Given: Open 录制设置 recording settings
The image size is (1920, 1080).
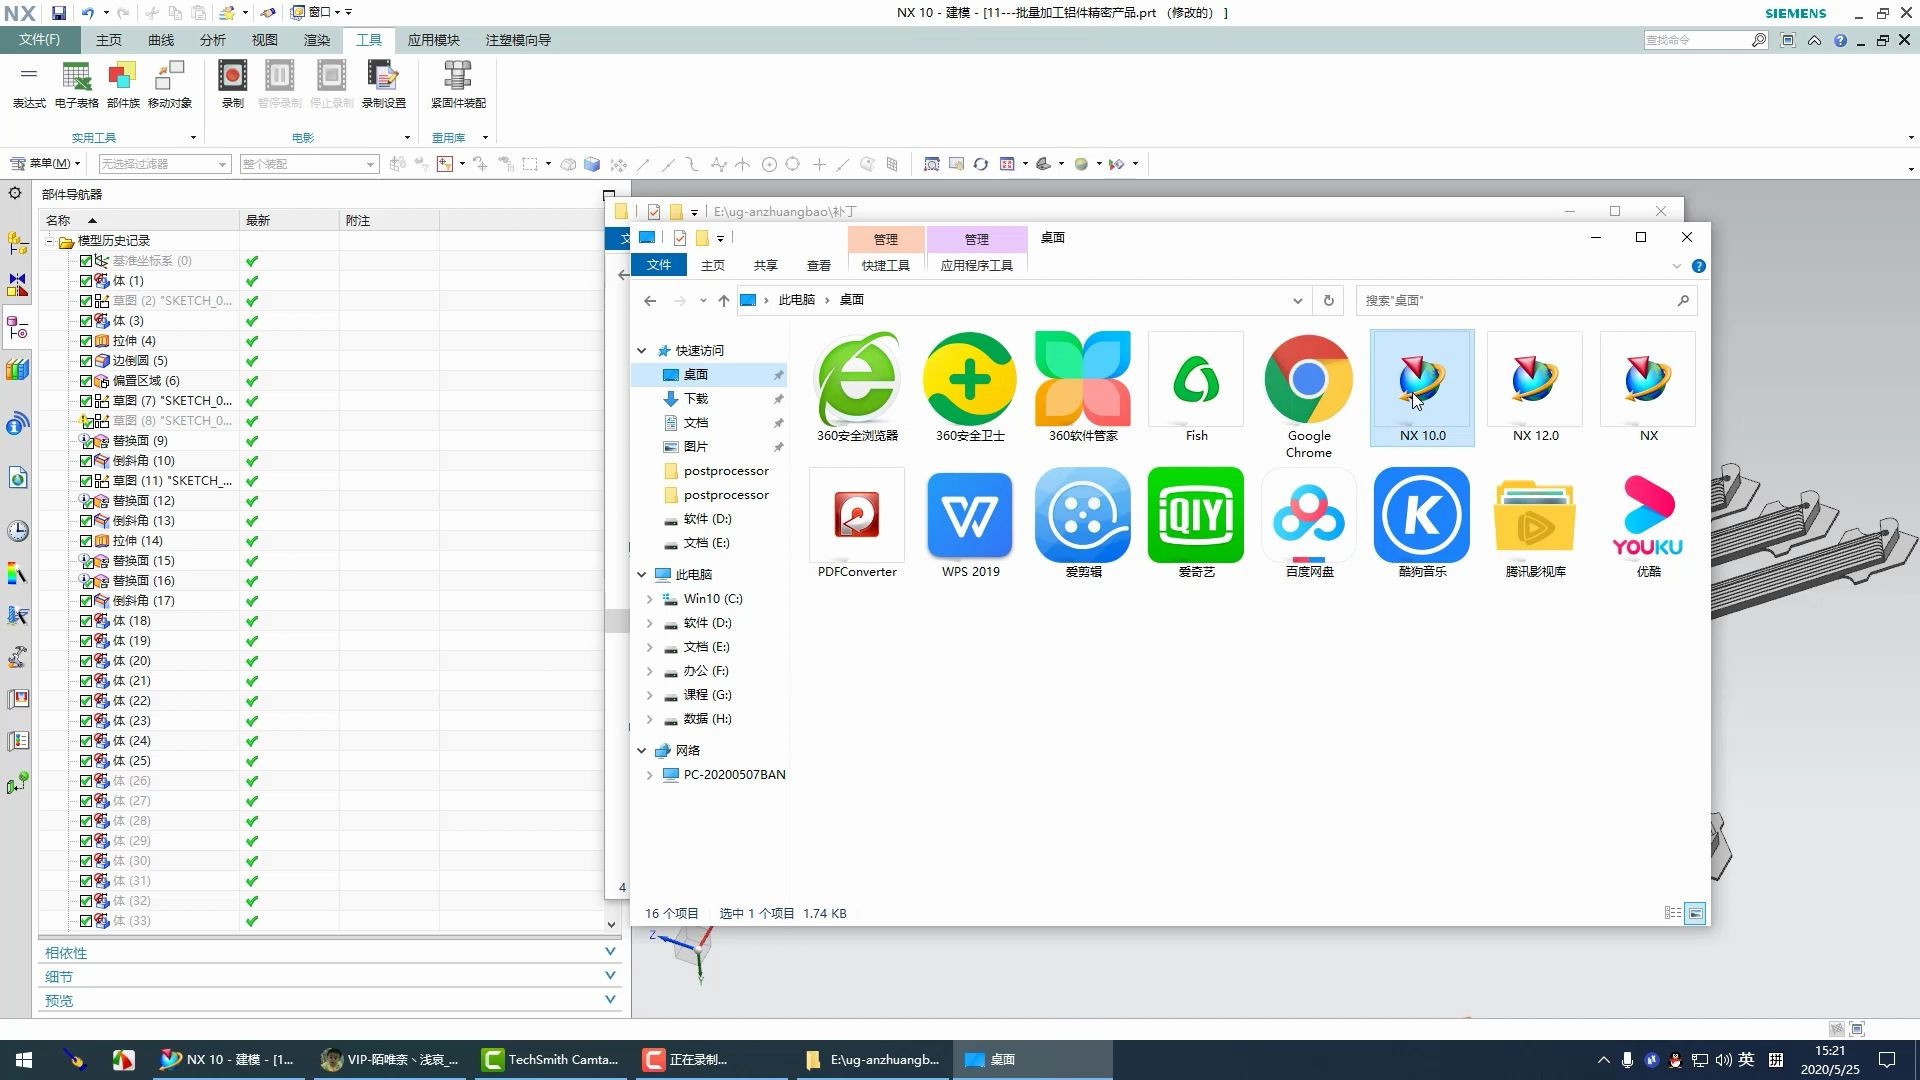Looking at the screenshot, I should pos(384,85).
